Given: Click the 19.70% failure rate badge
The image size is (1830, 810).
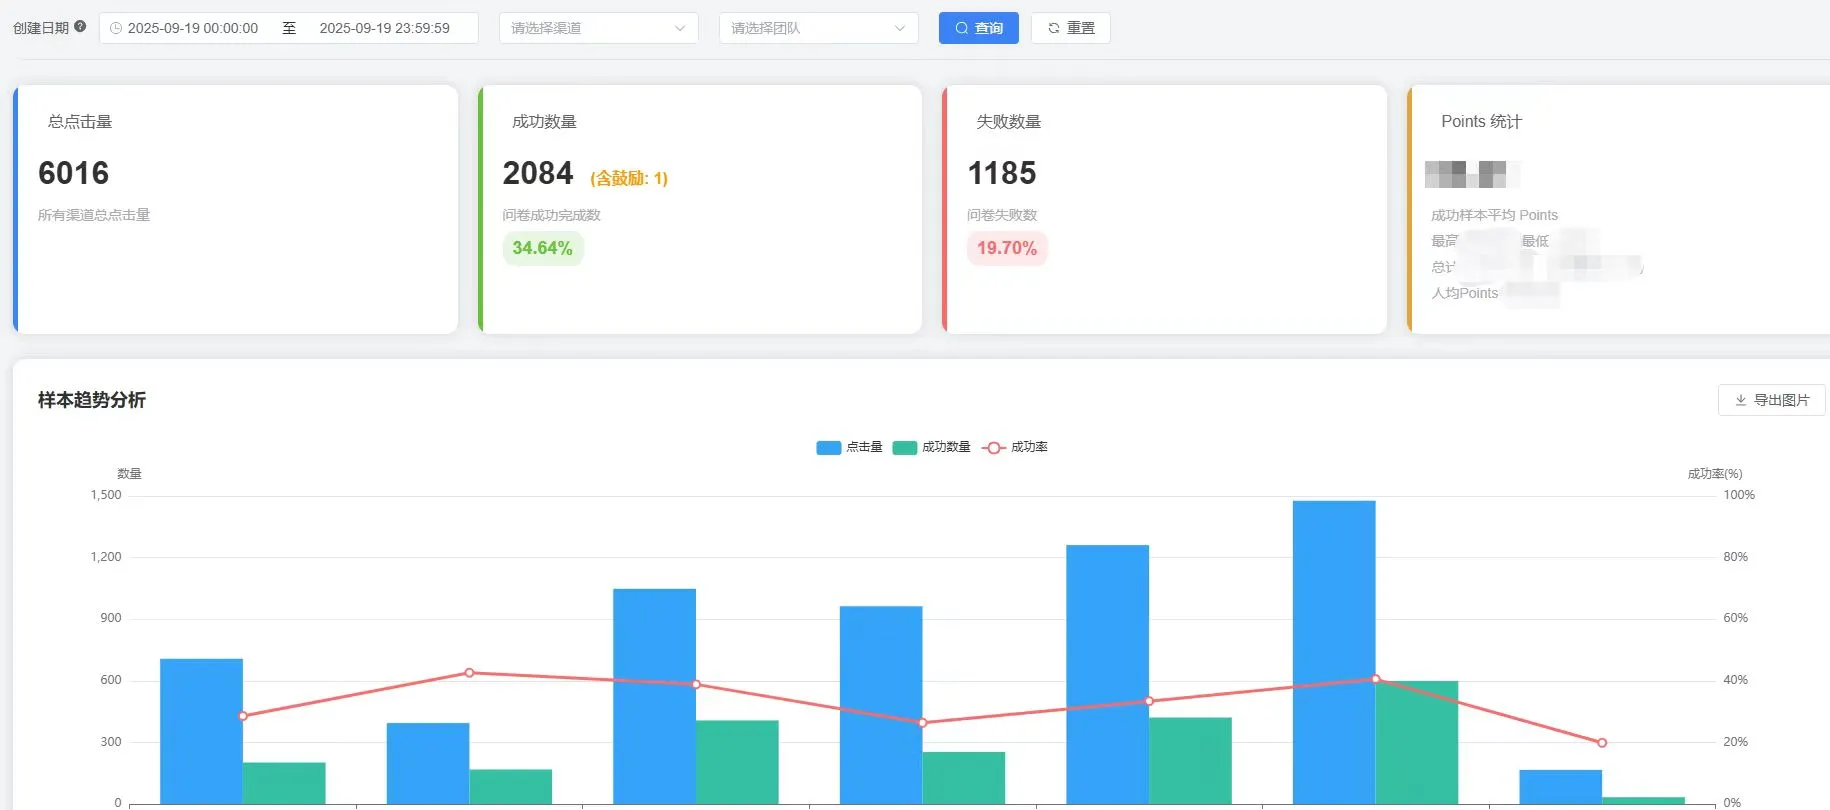Looking at the screenshot, I should [1007, 248].
